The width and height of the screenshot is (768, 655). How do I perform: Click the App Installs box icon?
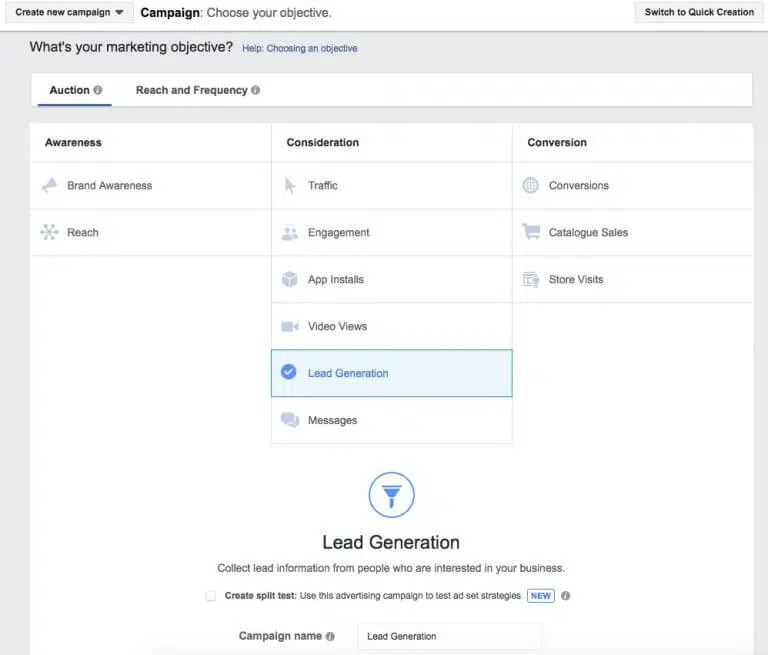pyautogui.click(x=290, y=280)
